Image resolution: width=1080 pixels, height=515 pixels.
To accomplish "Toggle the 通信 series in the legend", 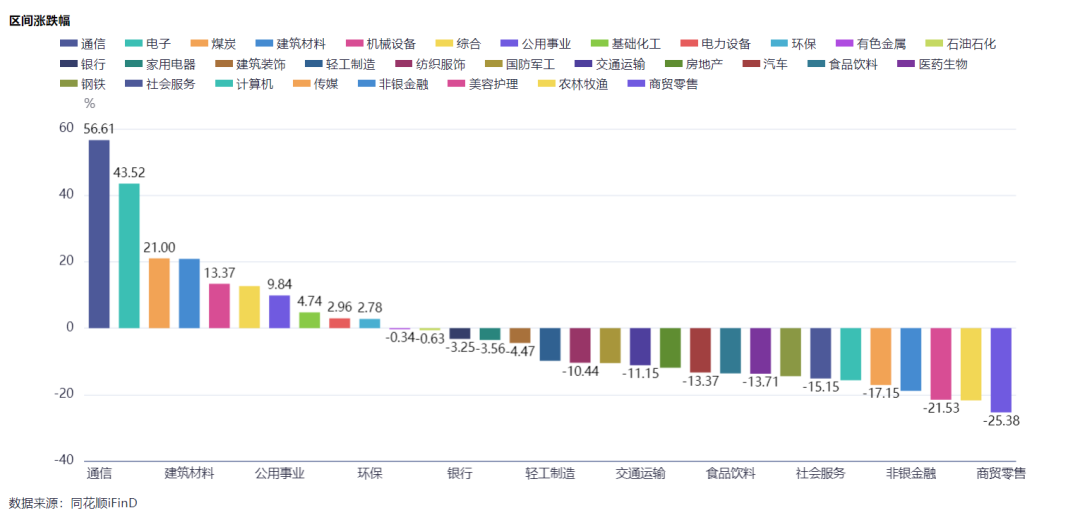I will (x=82, y=44).
